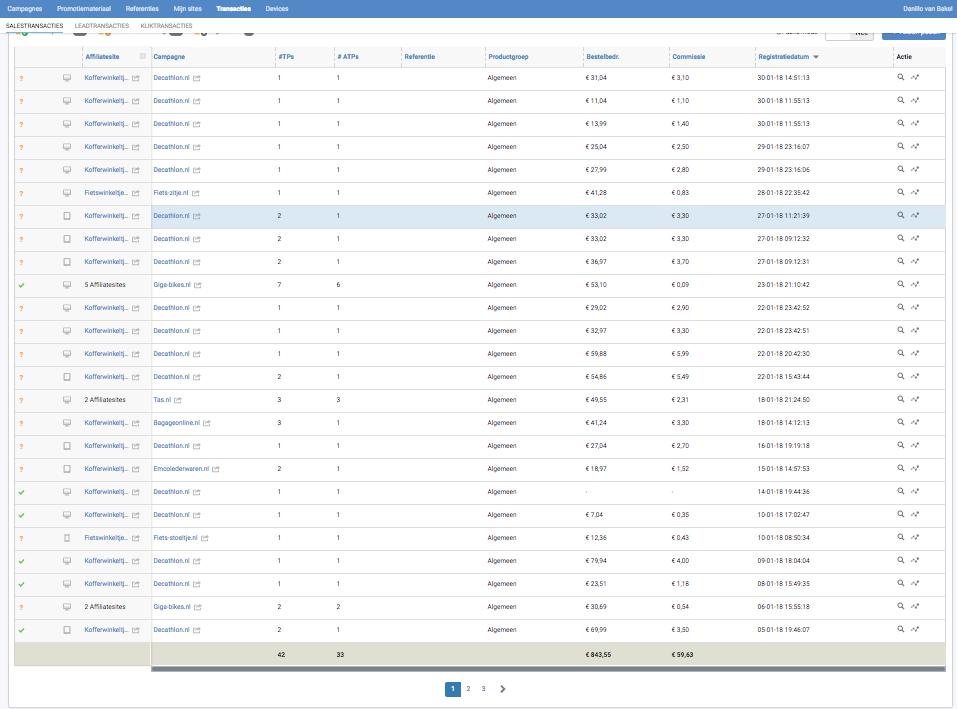The image size is (957, 709).
Task: Click magnifier for the Fiets-zitje.nl transaction
Action: point(900,192)
